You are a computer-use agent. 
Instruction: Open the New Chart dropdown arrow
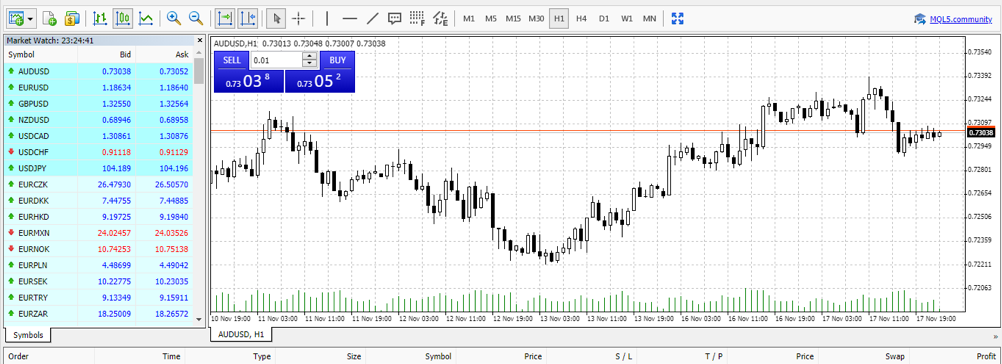point(31,19)
